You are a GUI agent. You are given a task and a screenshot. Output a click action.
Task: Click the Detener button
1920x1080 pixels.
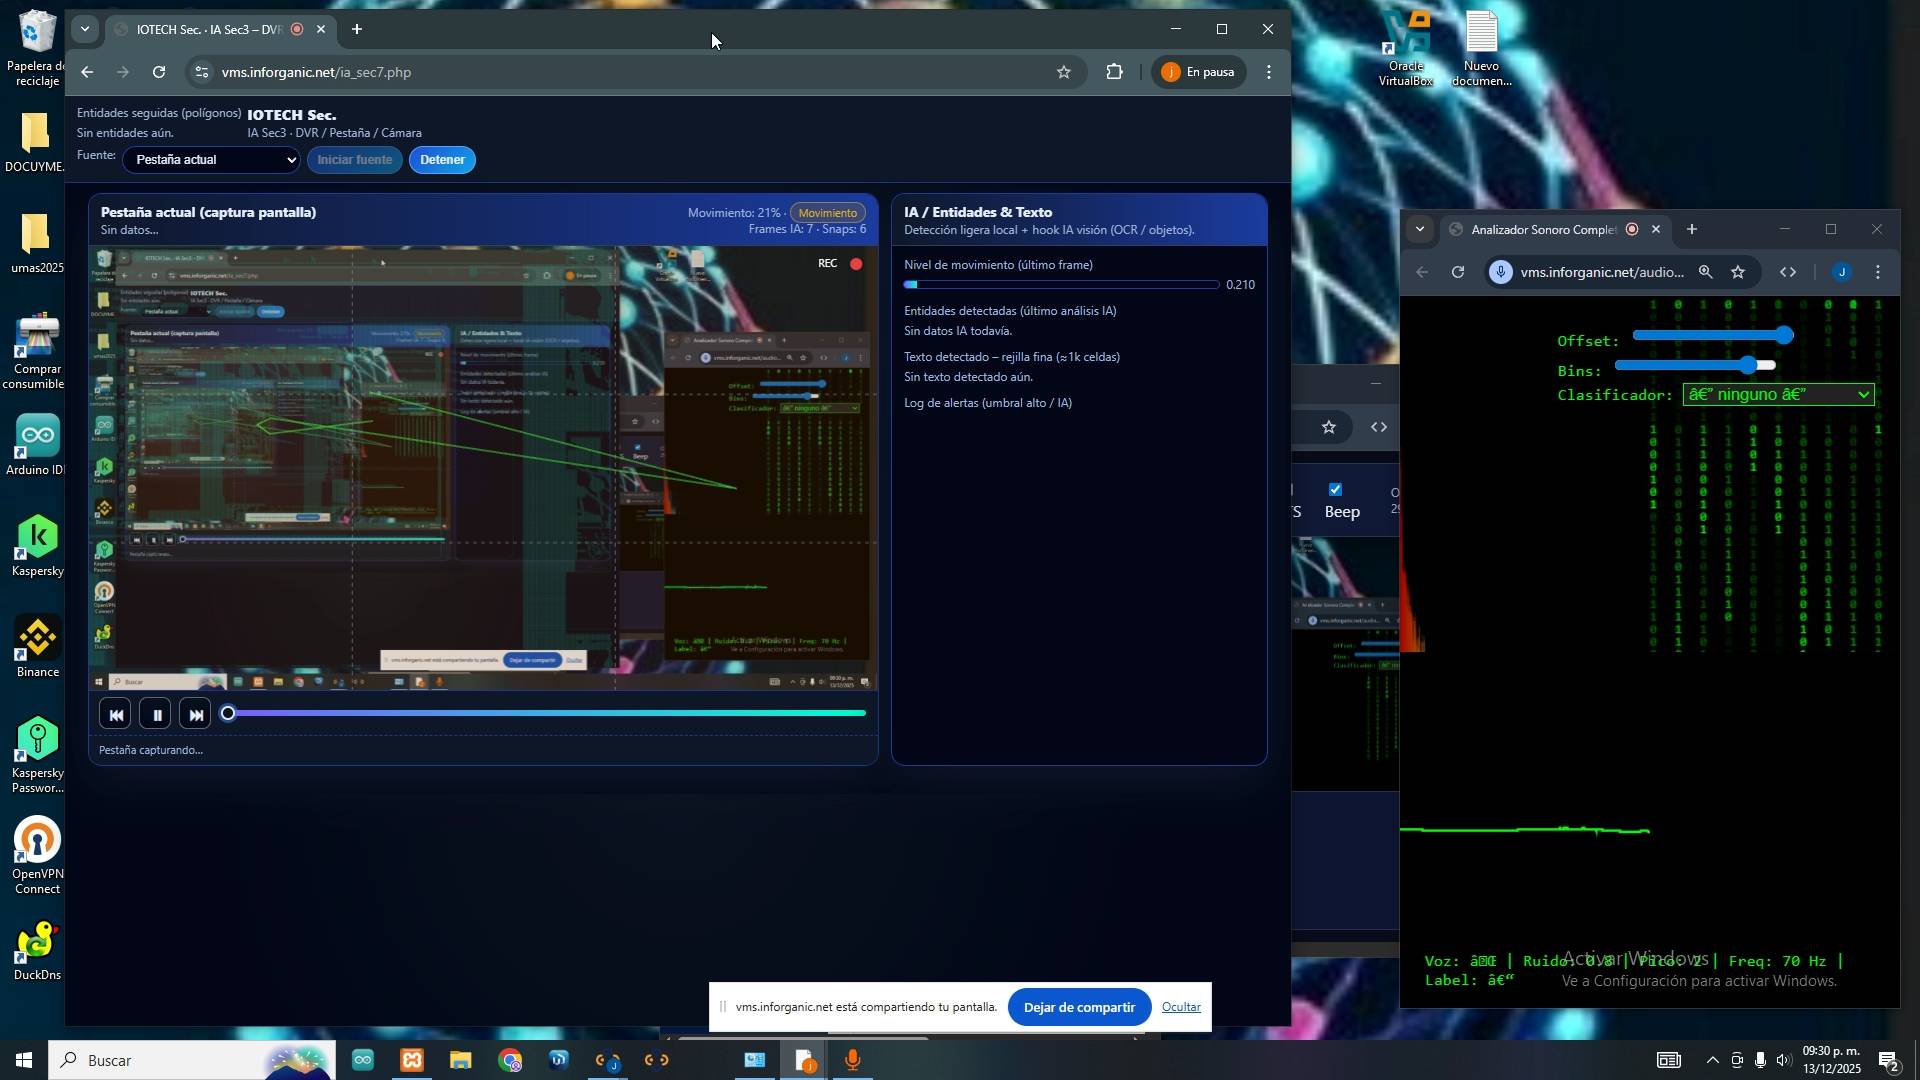pyautogui.click(x=442, y=160)
